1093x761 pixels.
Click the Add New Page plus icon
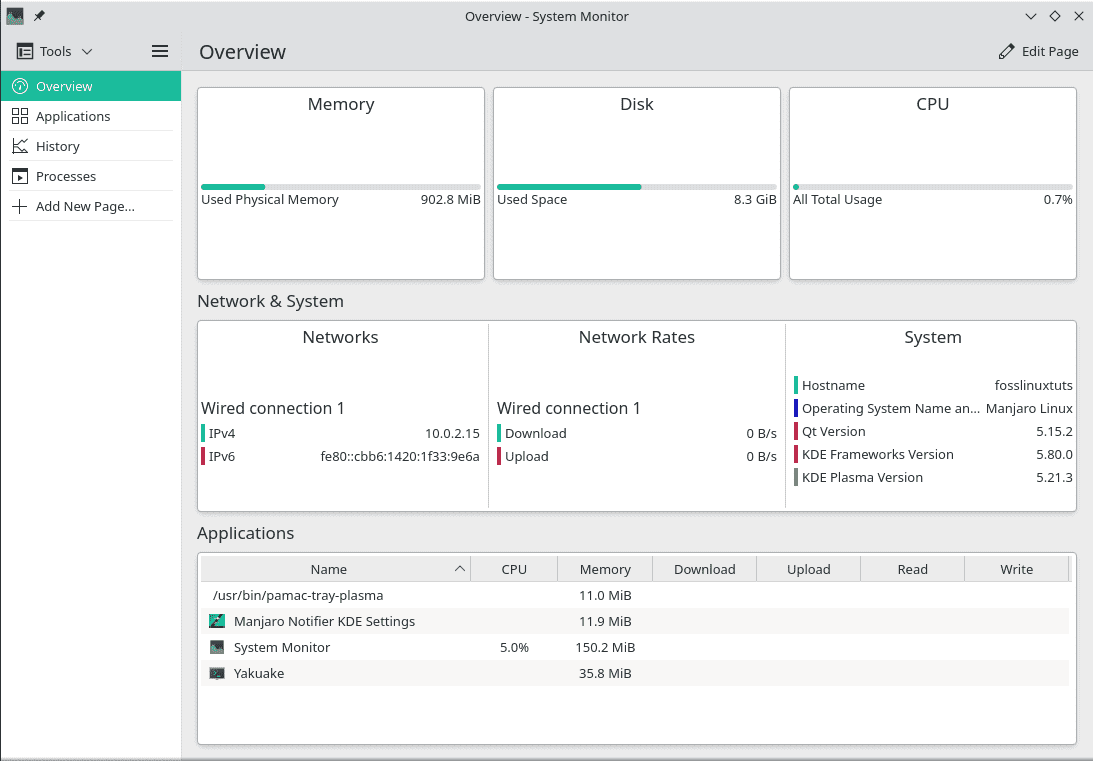tap(19, 206)
